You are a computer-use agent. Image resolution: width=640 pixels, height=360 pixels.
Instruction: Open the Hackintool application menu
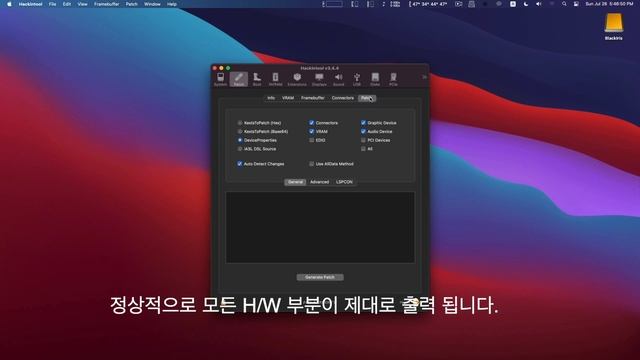[30, 4]
